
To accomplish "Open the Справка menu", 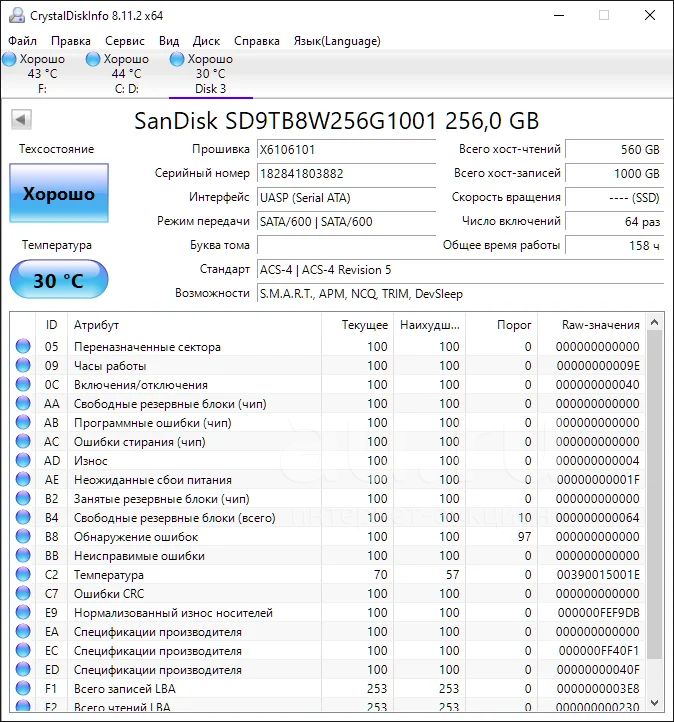I will pyautogui.click(x=256, y=41).
